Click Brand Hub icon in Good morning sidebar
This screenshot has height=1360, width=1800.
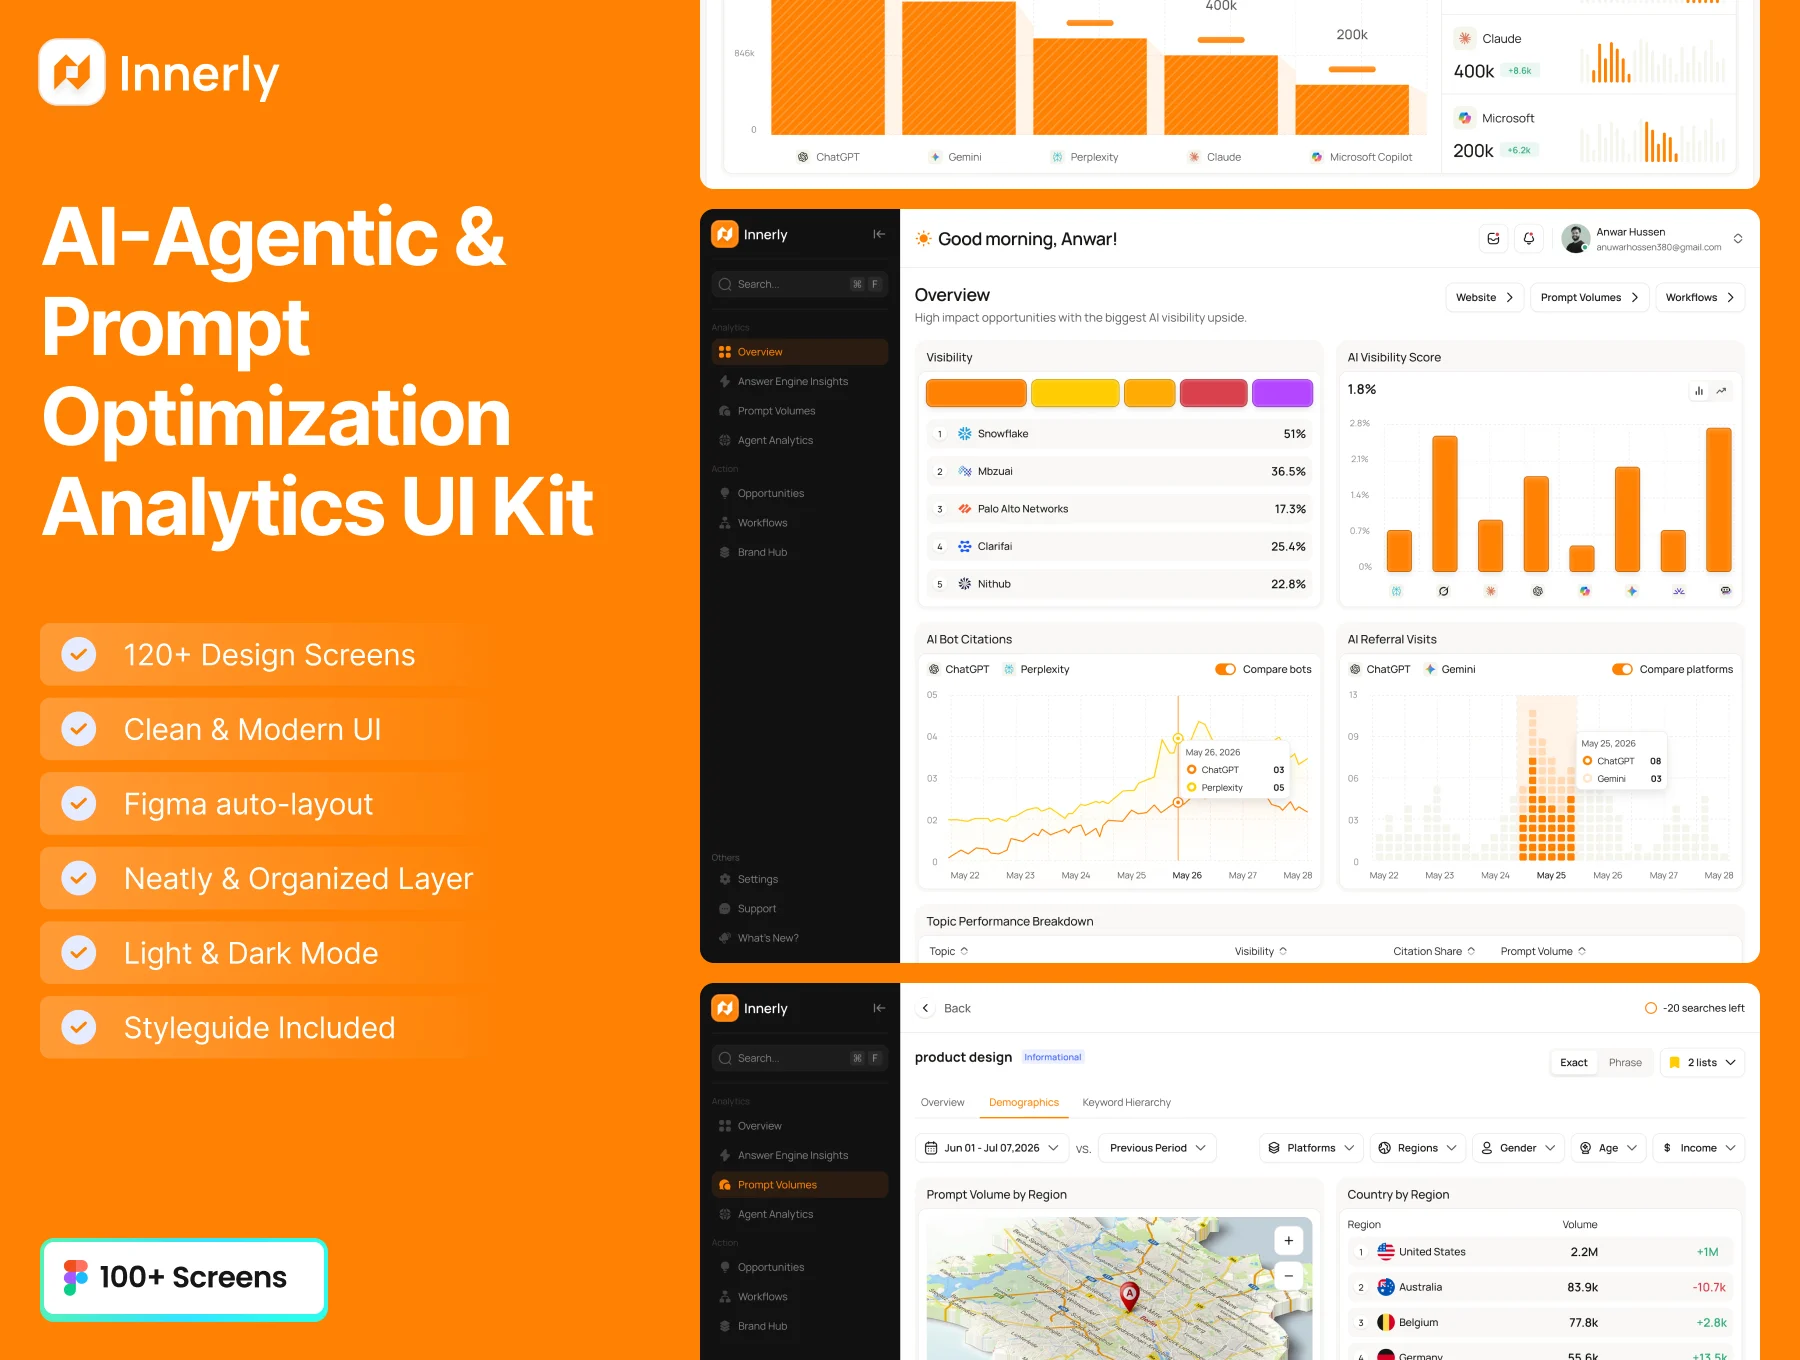tap(725, 552)
